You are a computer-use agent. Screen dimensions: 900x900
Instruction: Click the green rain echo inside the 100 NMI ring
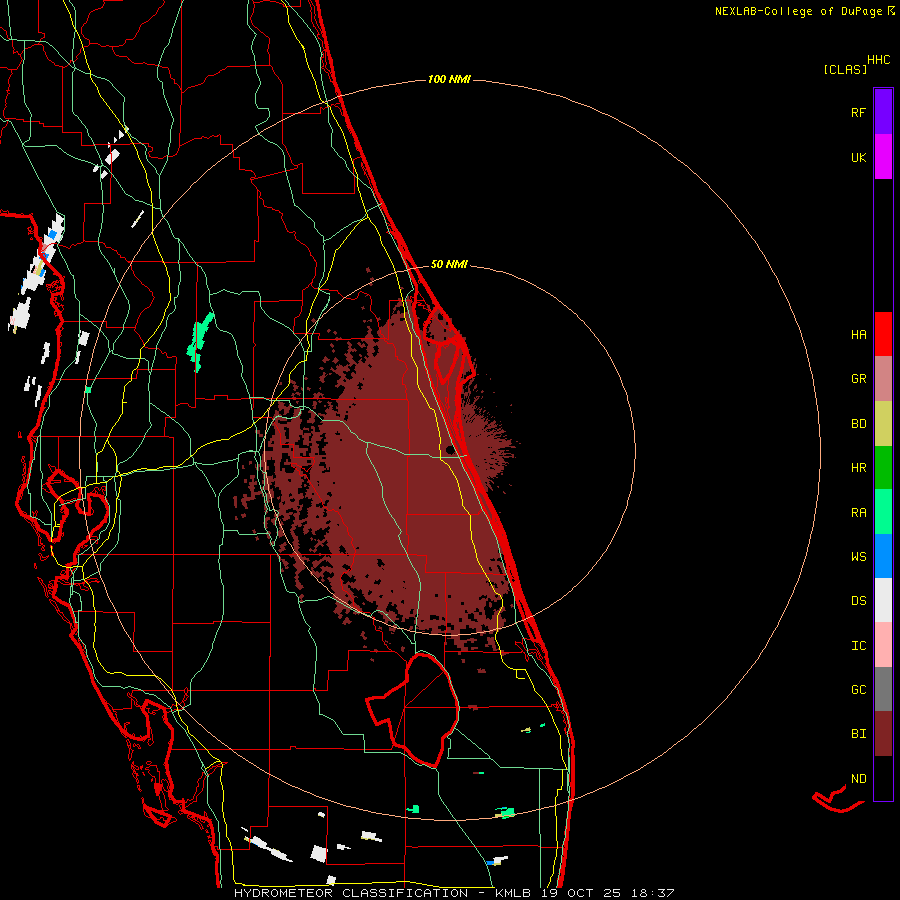(x=199, y=342)
